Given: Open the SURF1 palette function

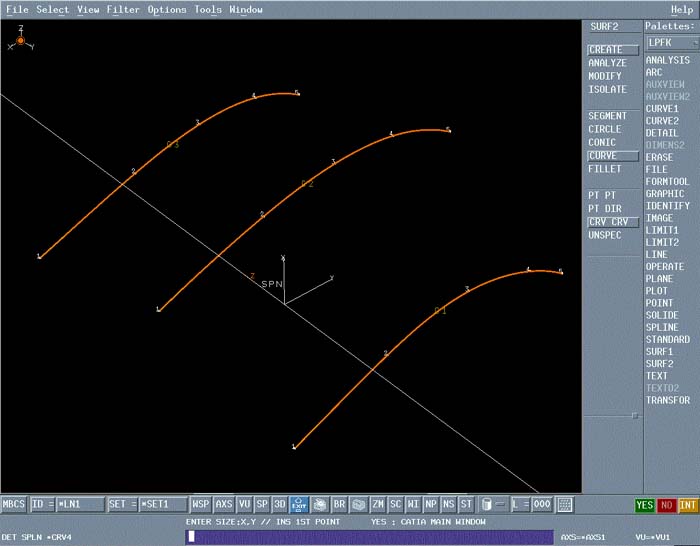Looking at the screenshot, I should [x=659, y=351].
